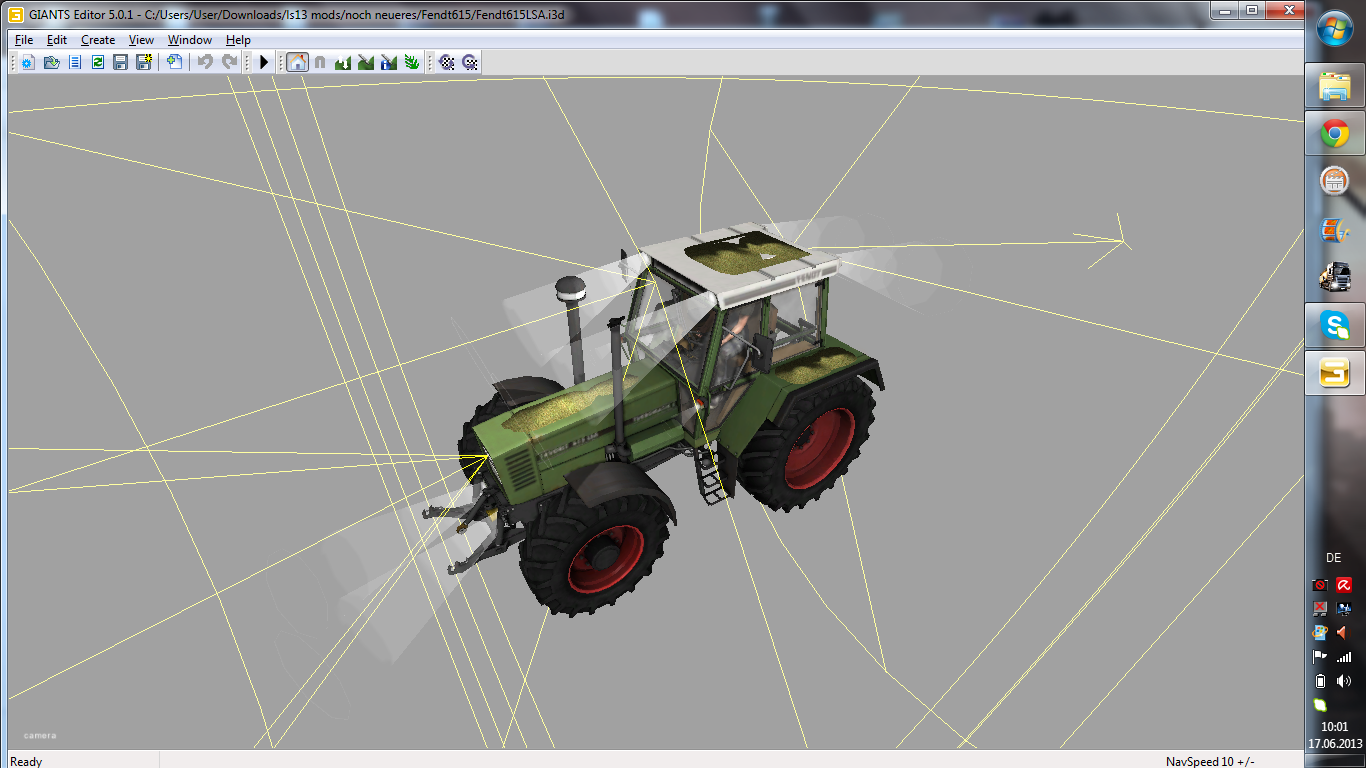Open the Edit menu
The image size is (1366, 768).
(x=57, y=40)
